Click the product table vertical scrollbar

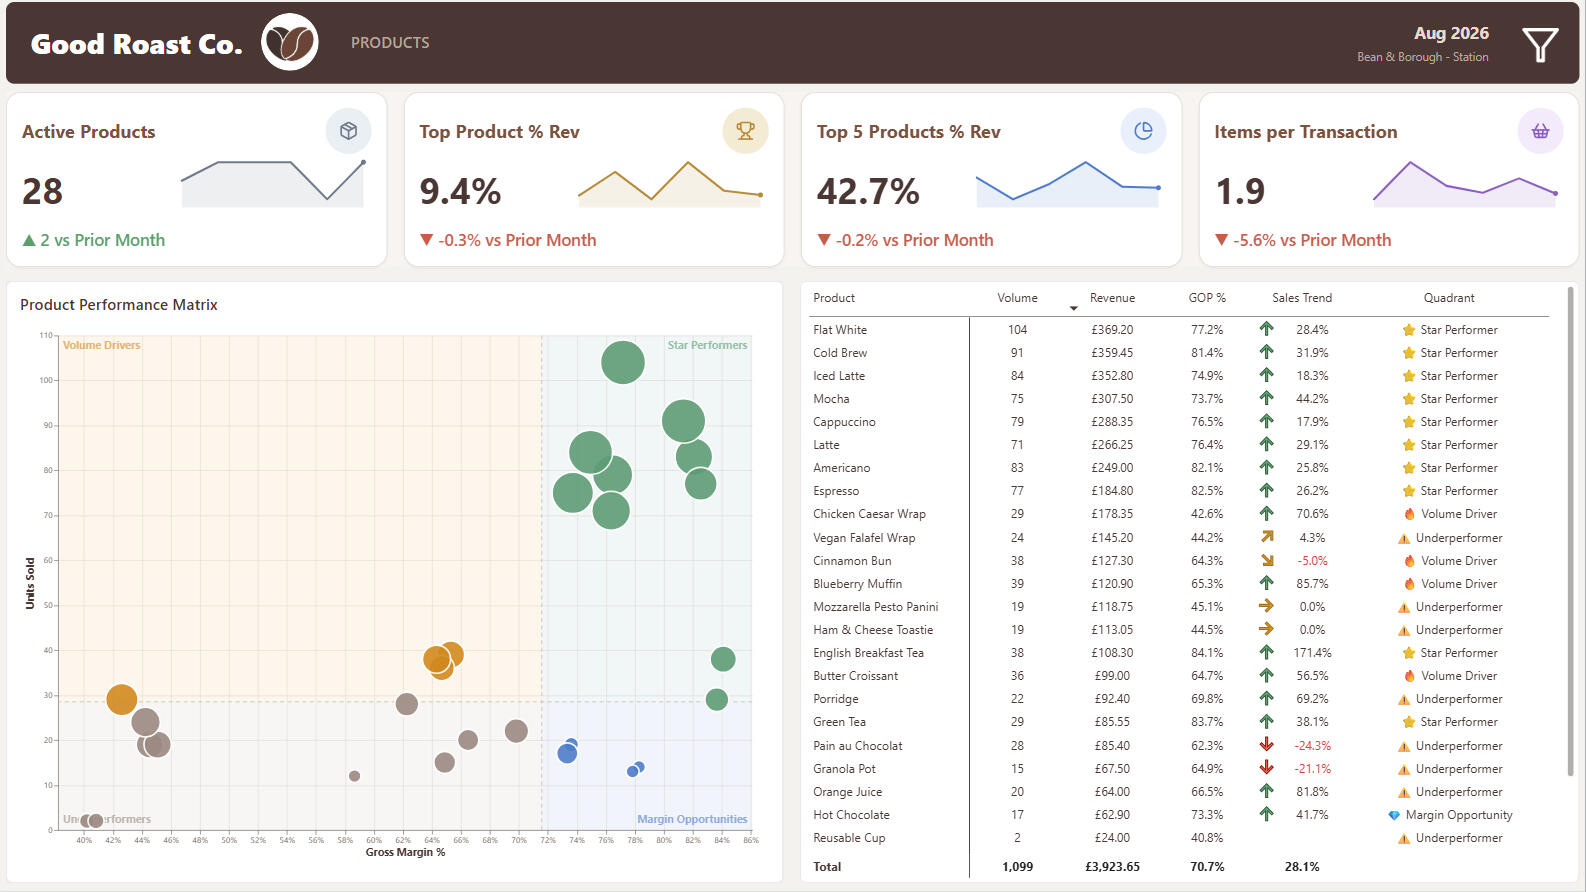[x=1570, y=530]
